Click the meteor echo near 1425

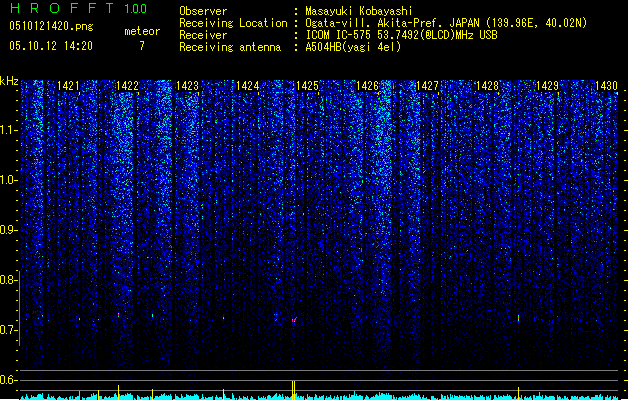tap(294, 320)
